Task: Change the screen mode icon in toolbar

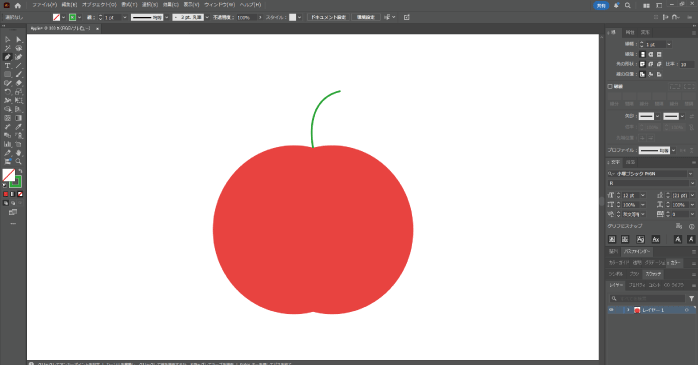Action: point(13,213)
